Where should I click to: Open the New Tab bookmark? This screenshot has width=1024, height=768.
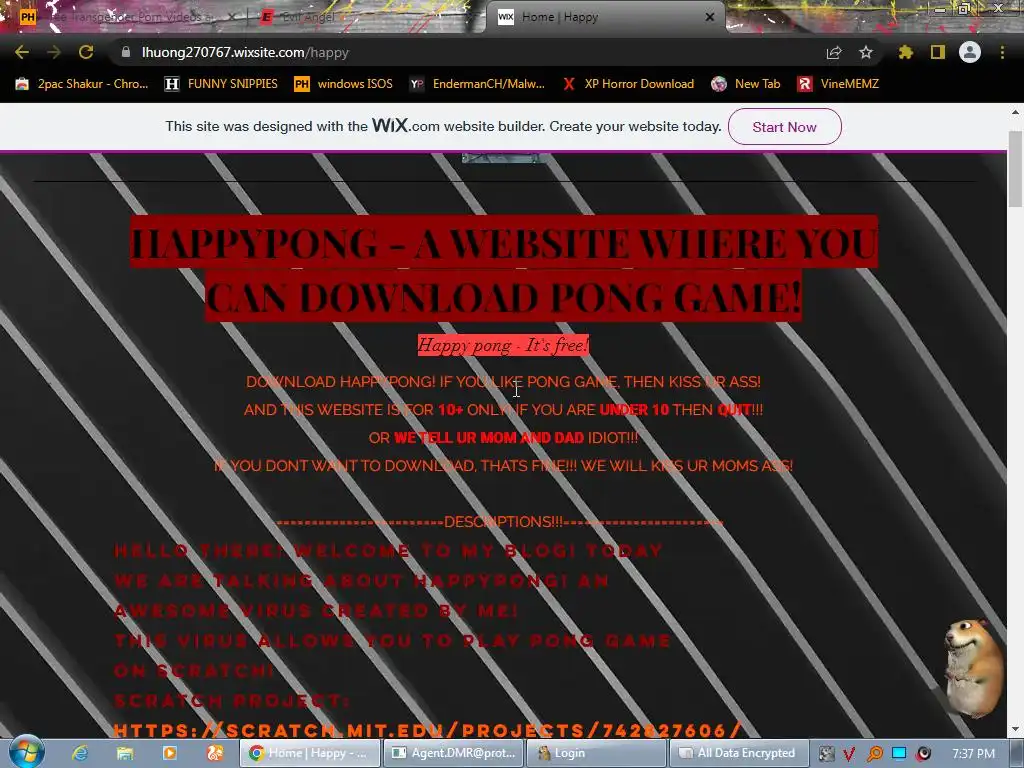(746, 84)
